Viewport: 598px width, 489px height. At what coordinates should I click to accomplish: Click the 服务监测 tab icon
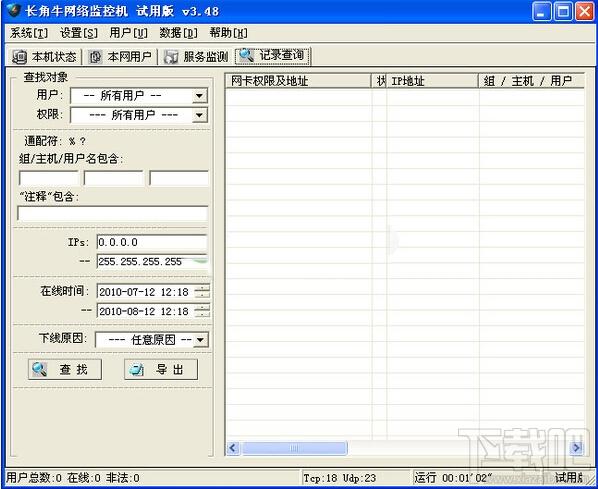pos(170,57)
